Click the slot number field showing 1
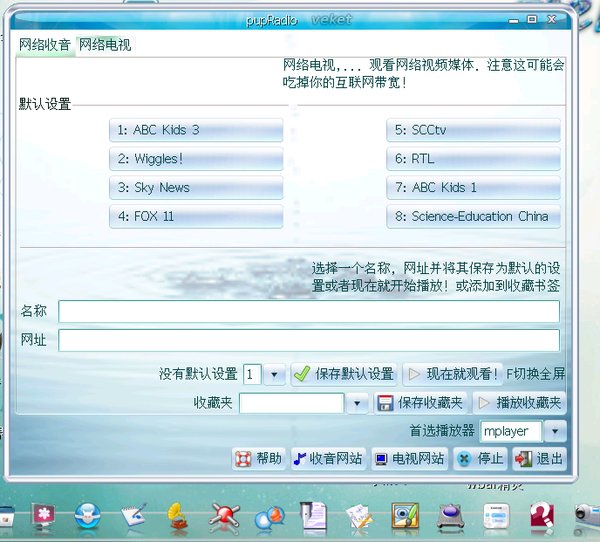The width and height of the screenshot is (600, 542). [252, 374]
